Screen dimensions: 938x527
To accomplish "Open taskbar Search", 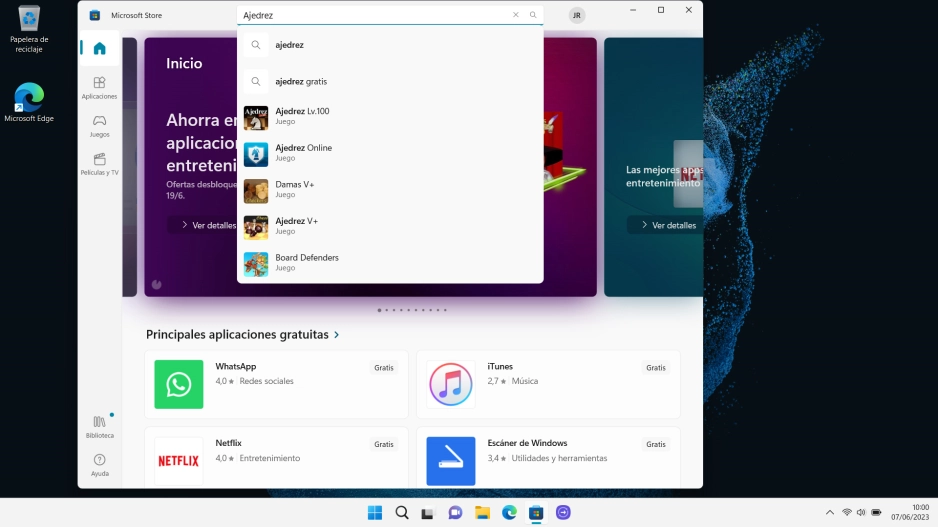I will [x=402, y=513].
